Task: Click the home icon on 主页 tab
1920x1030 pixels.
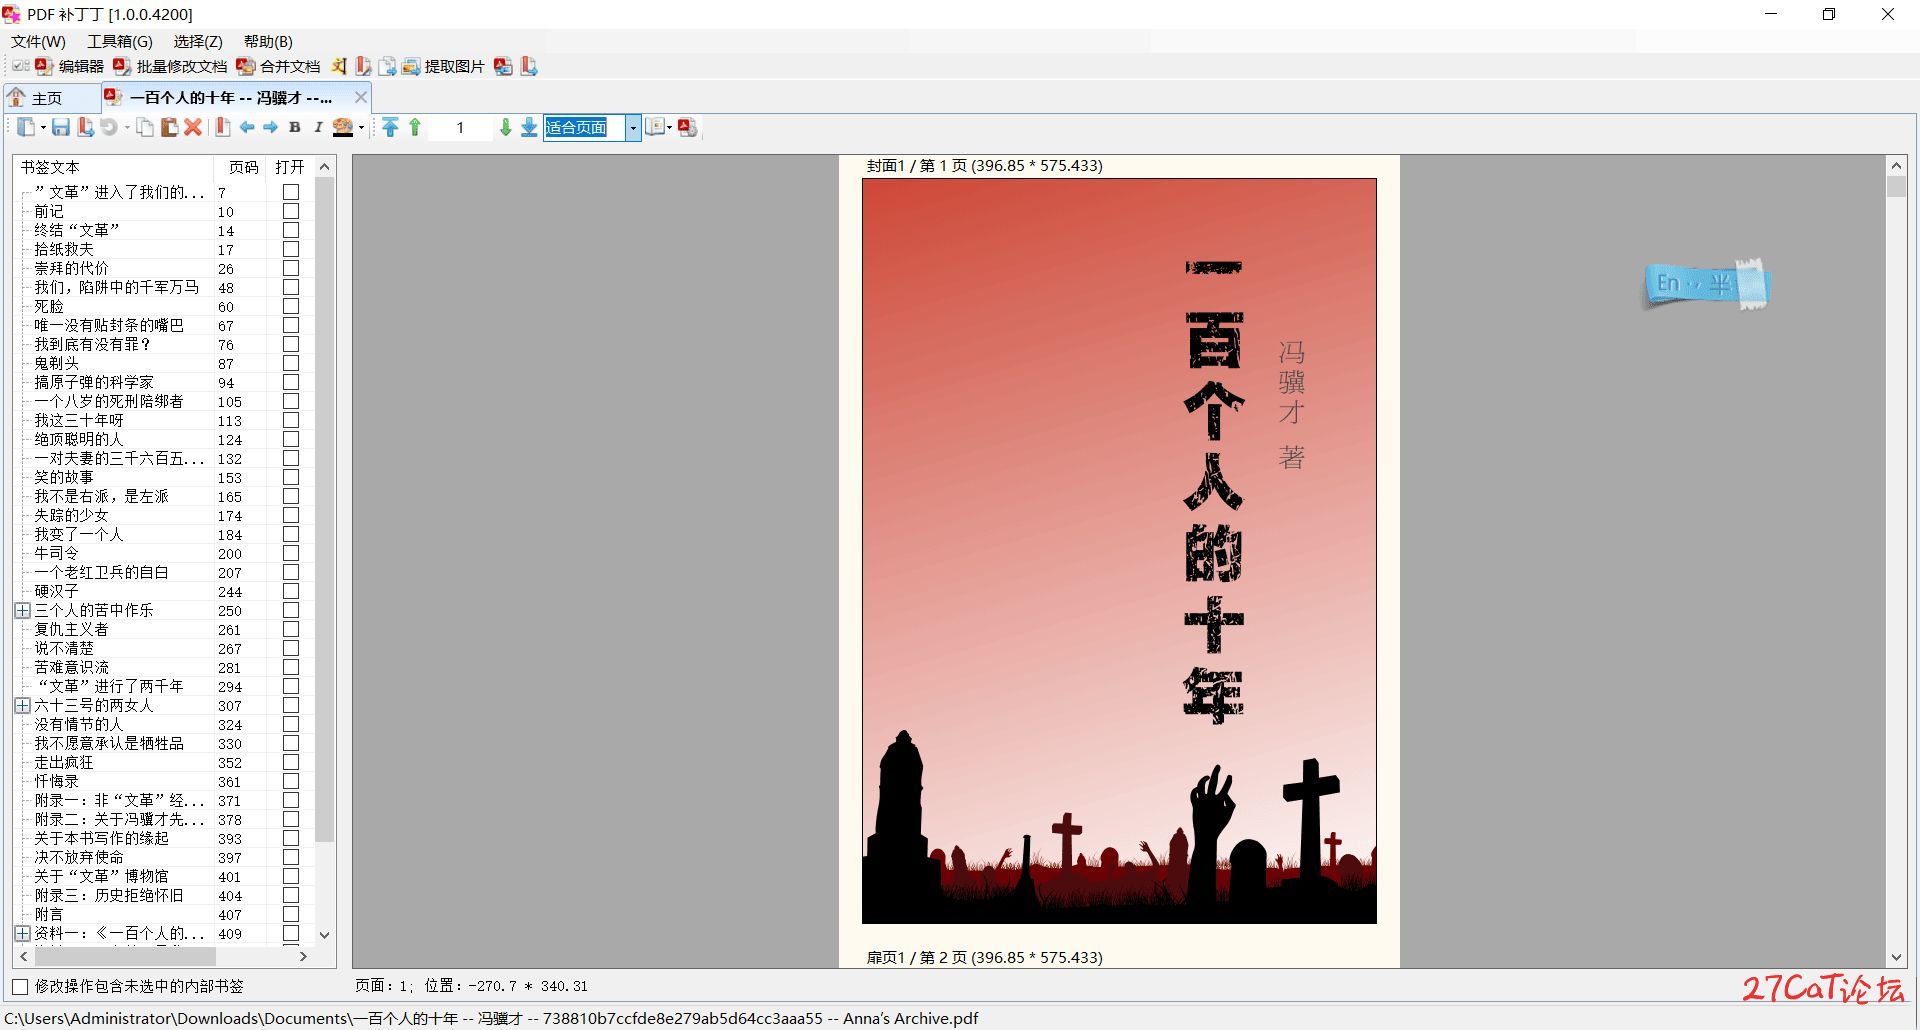Action: [x=17, y=97]
